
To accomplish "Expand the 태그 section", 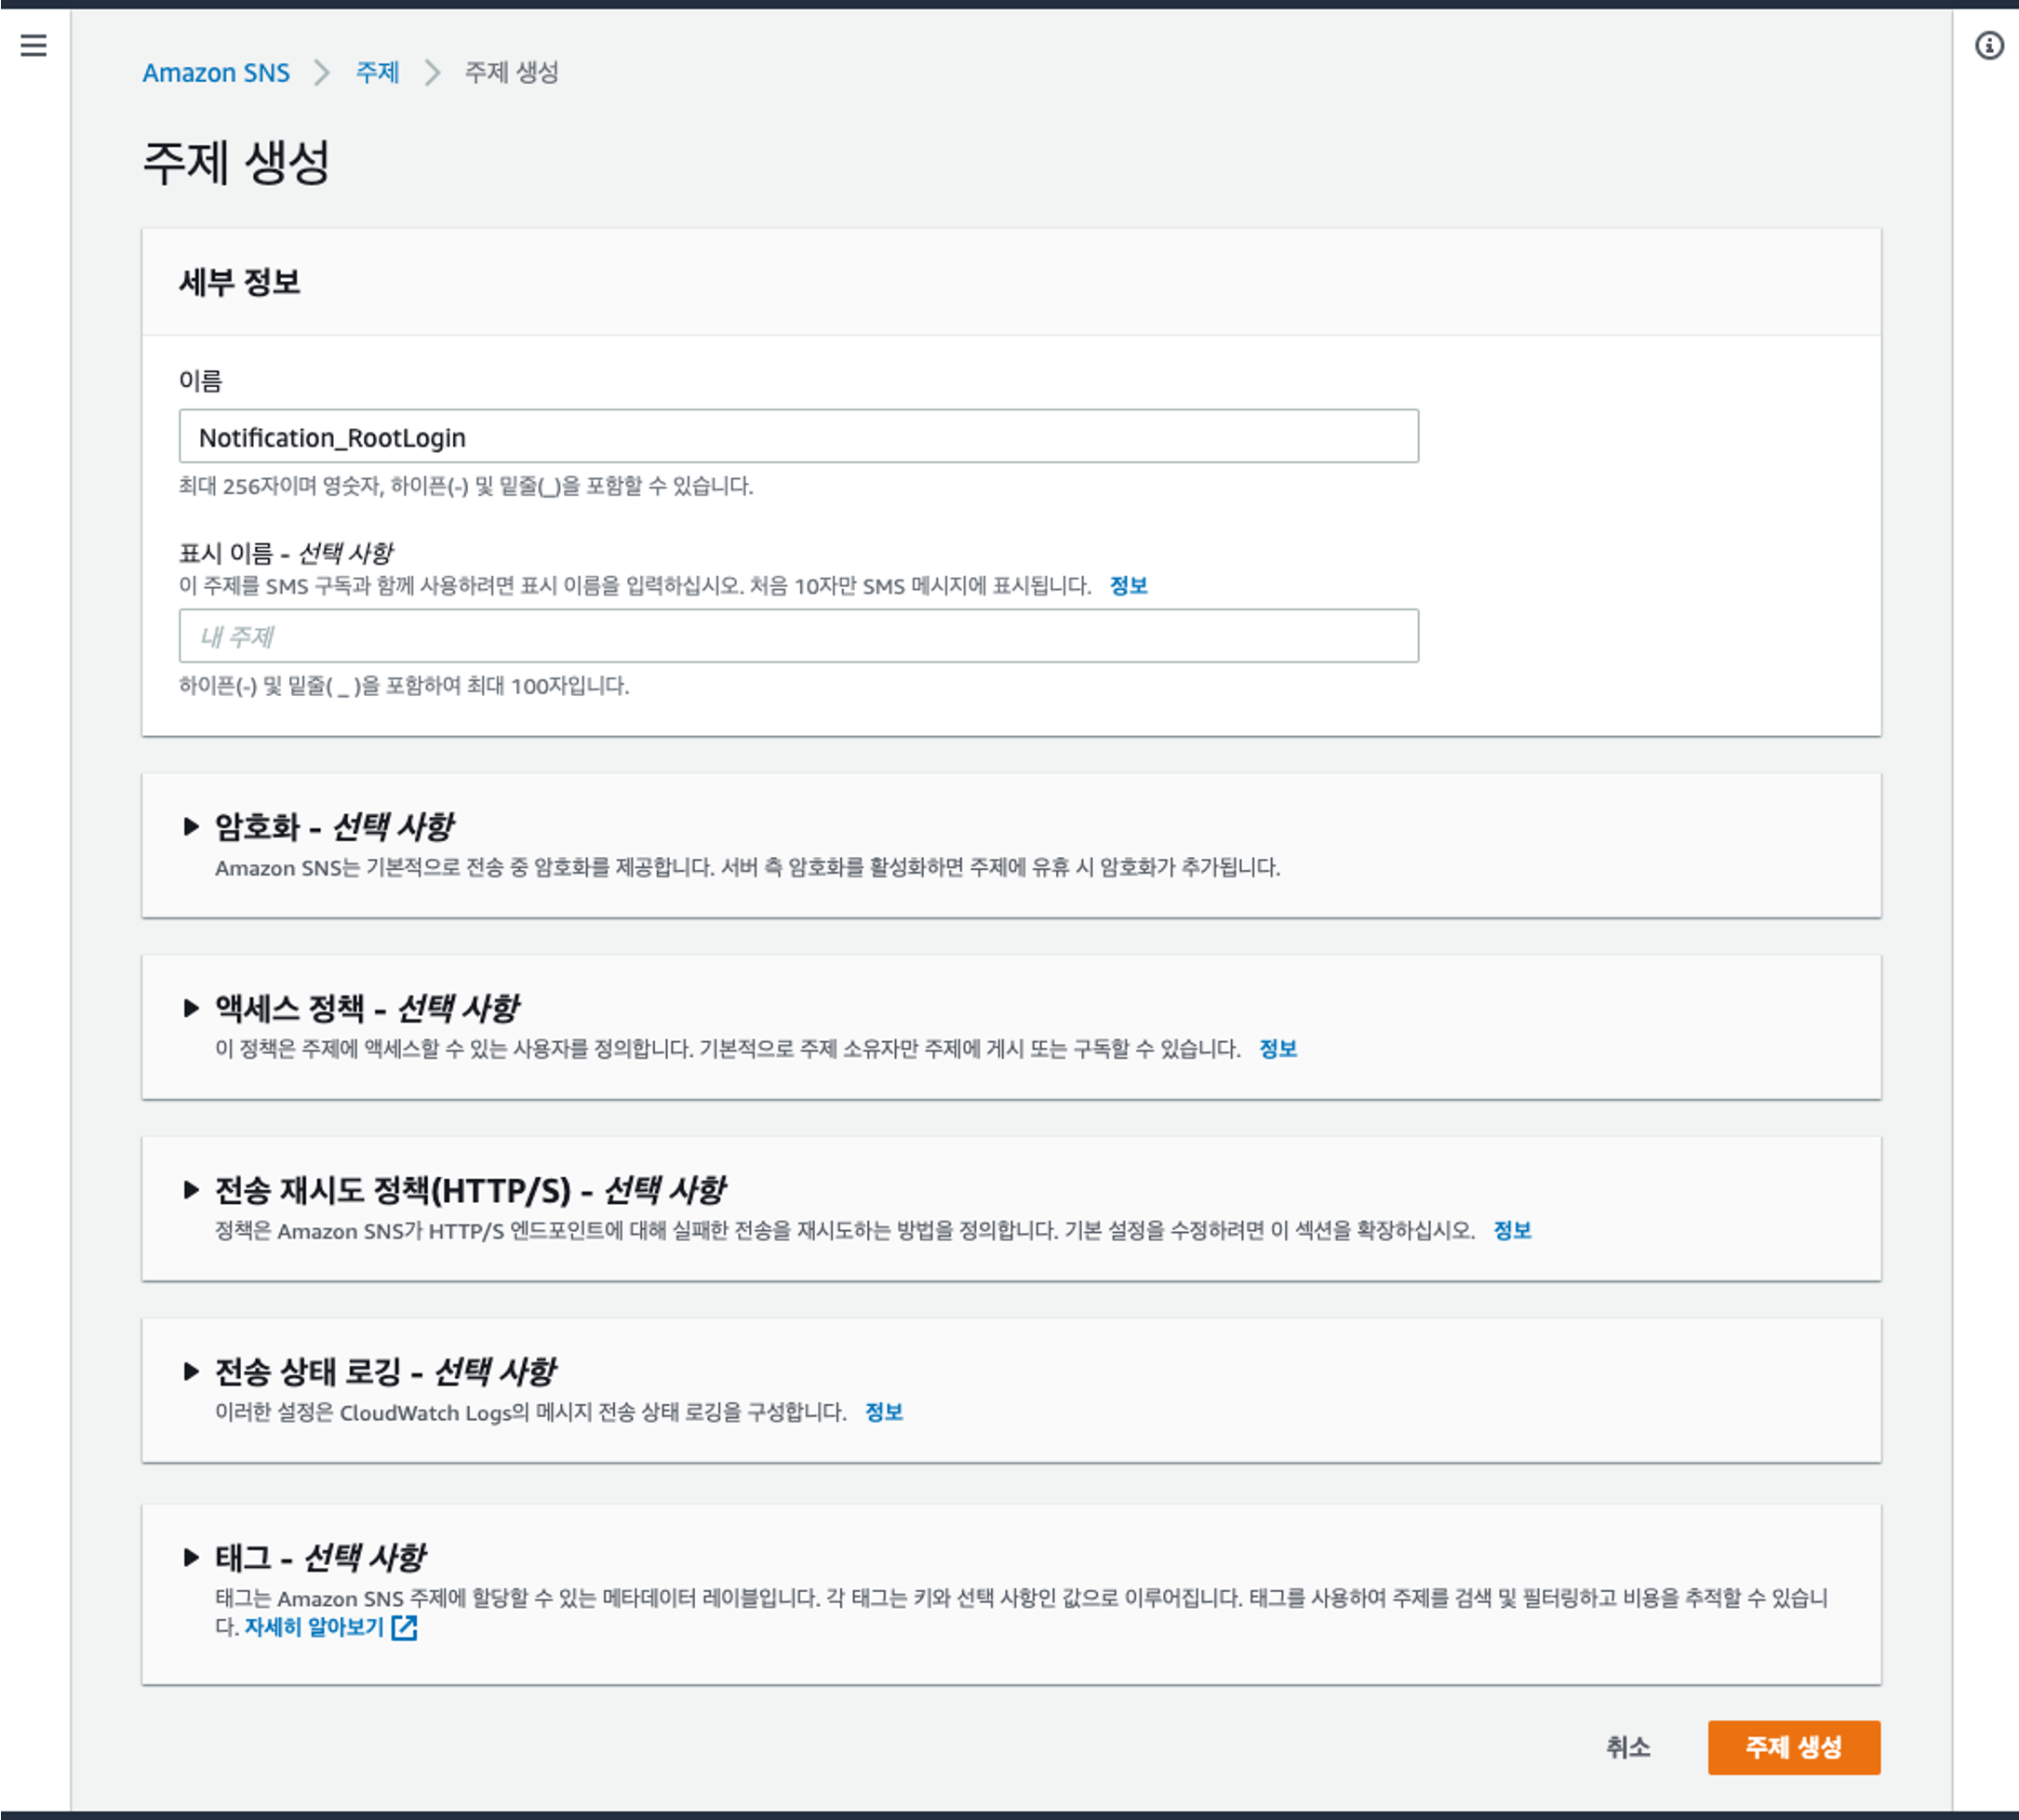I will 191,1557.
